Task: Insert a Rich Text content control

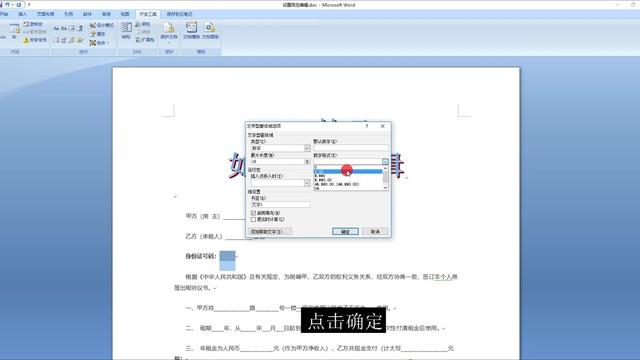Action: (x=56, y=29)
